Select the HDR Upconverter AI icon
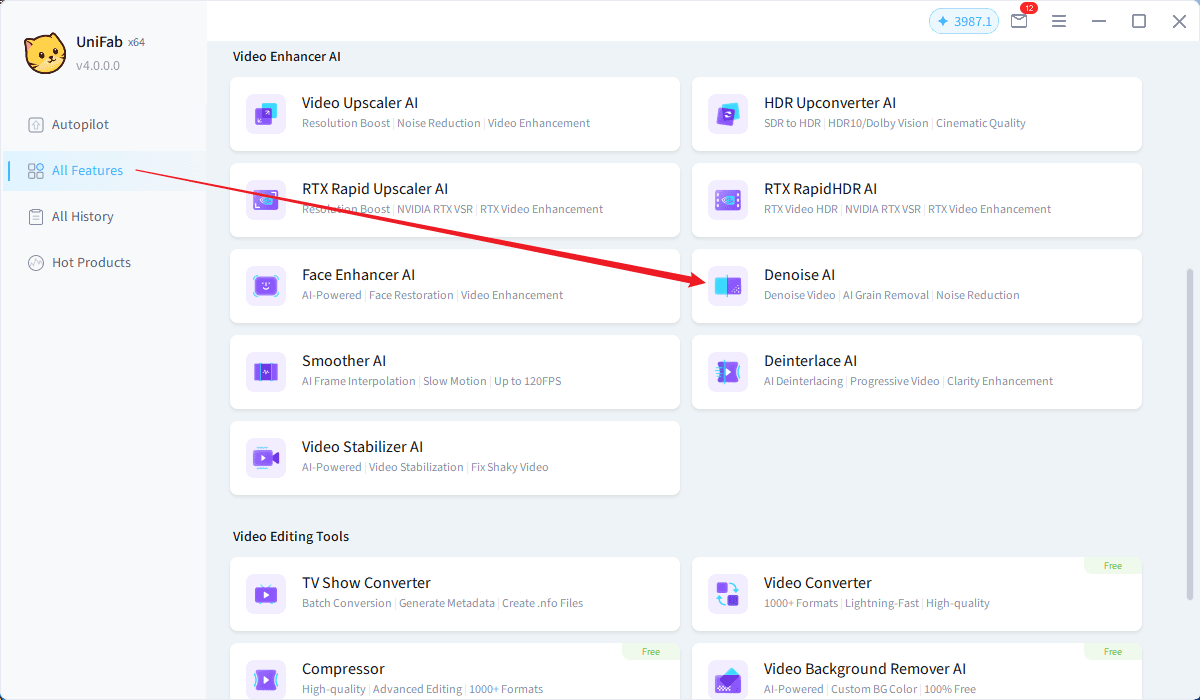 (x=727, y=113)
